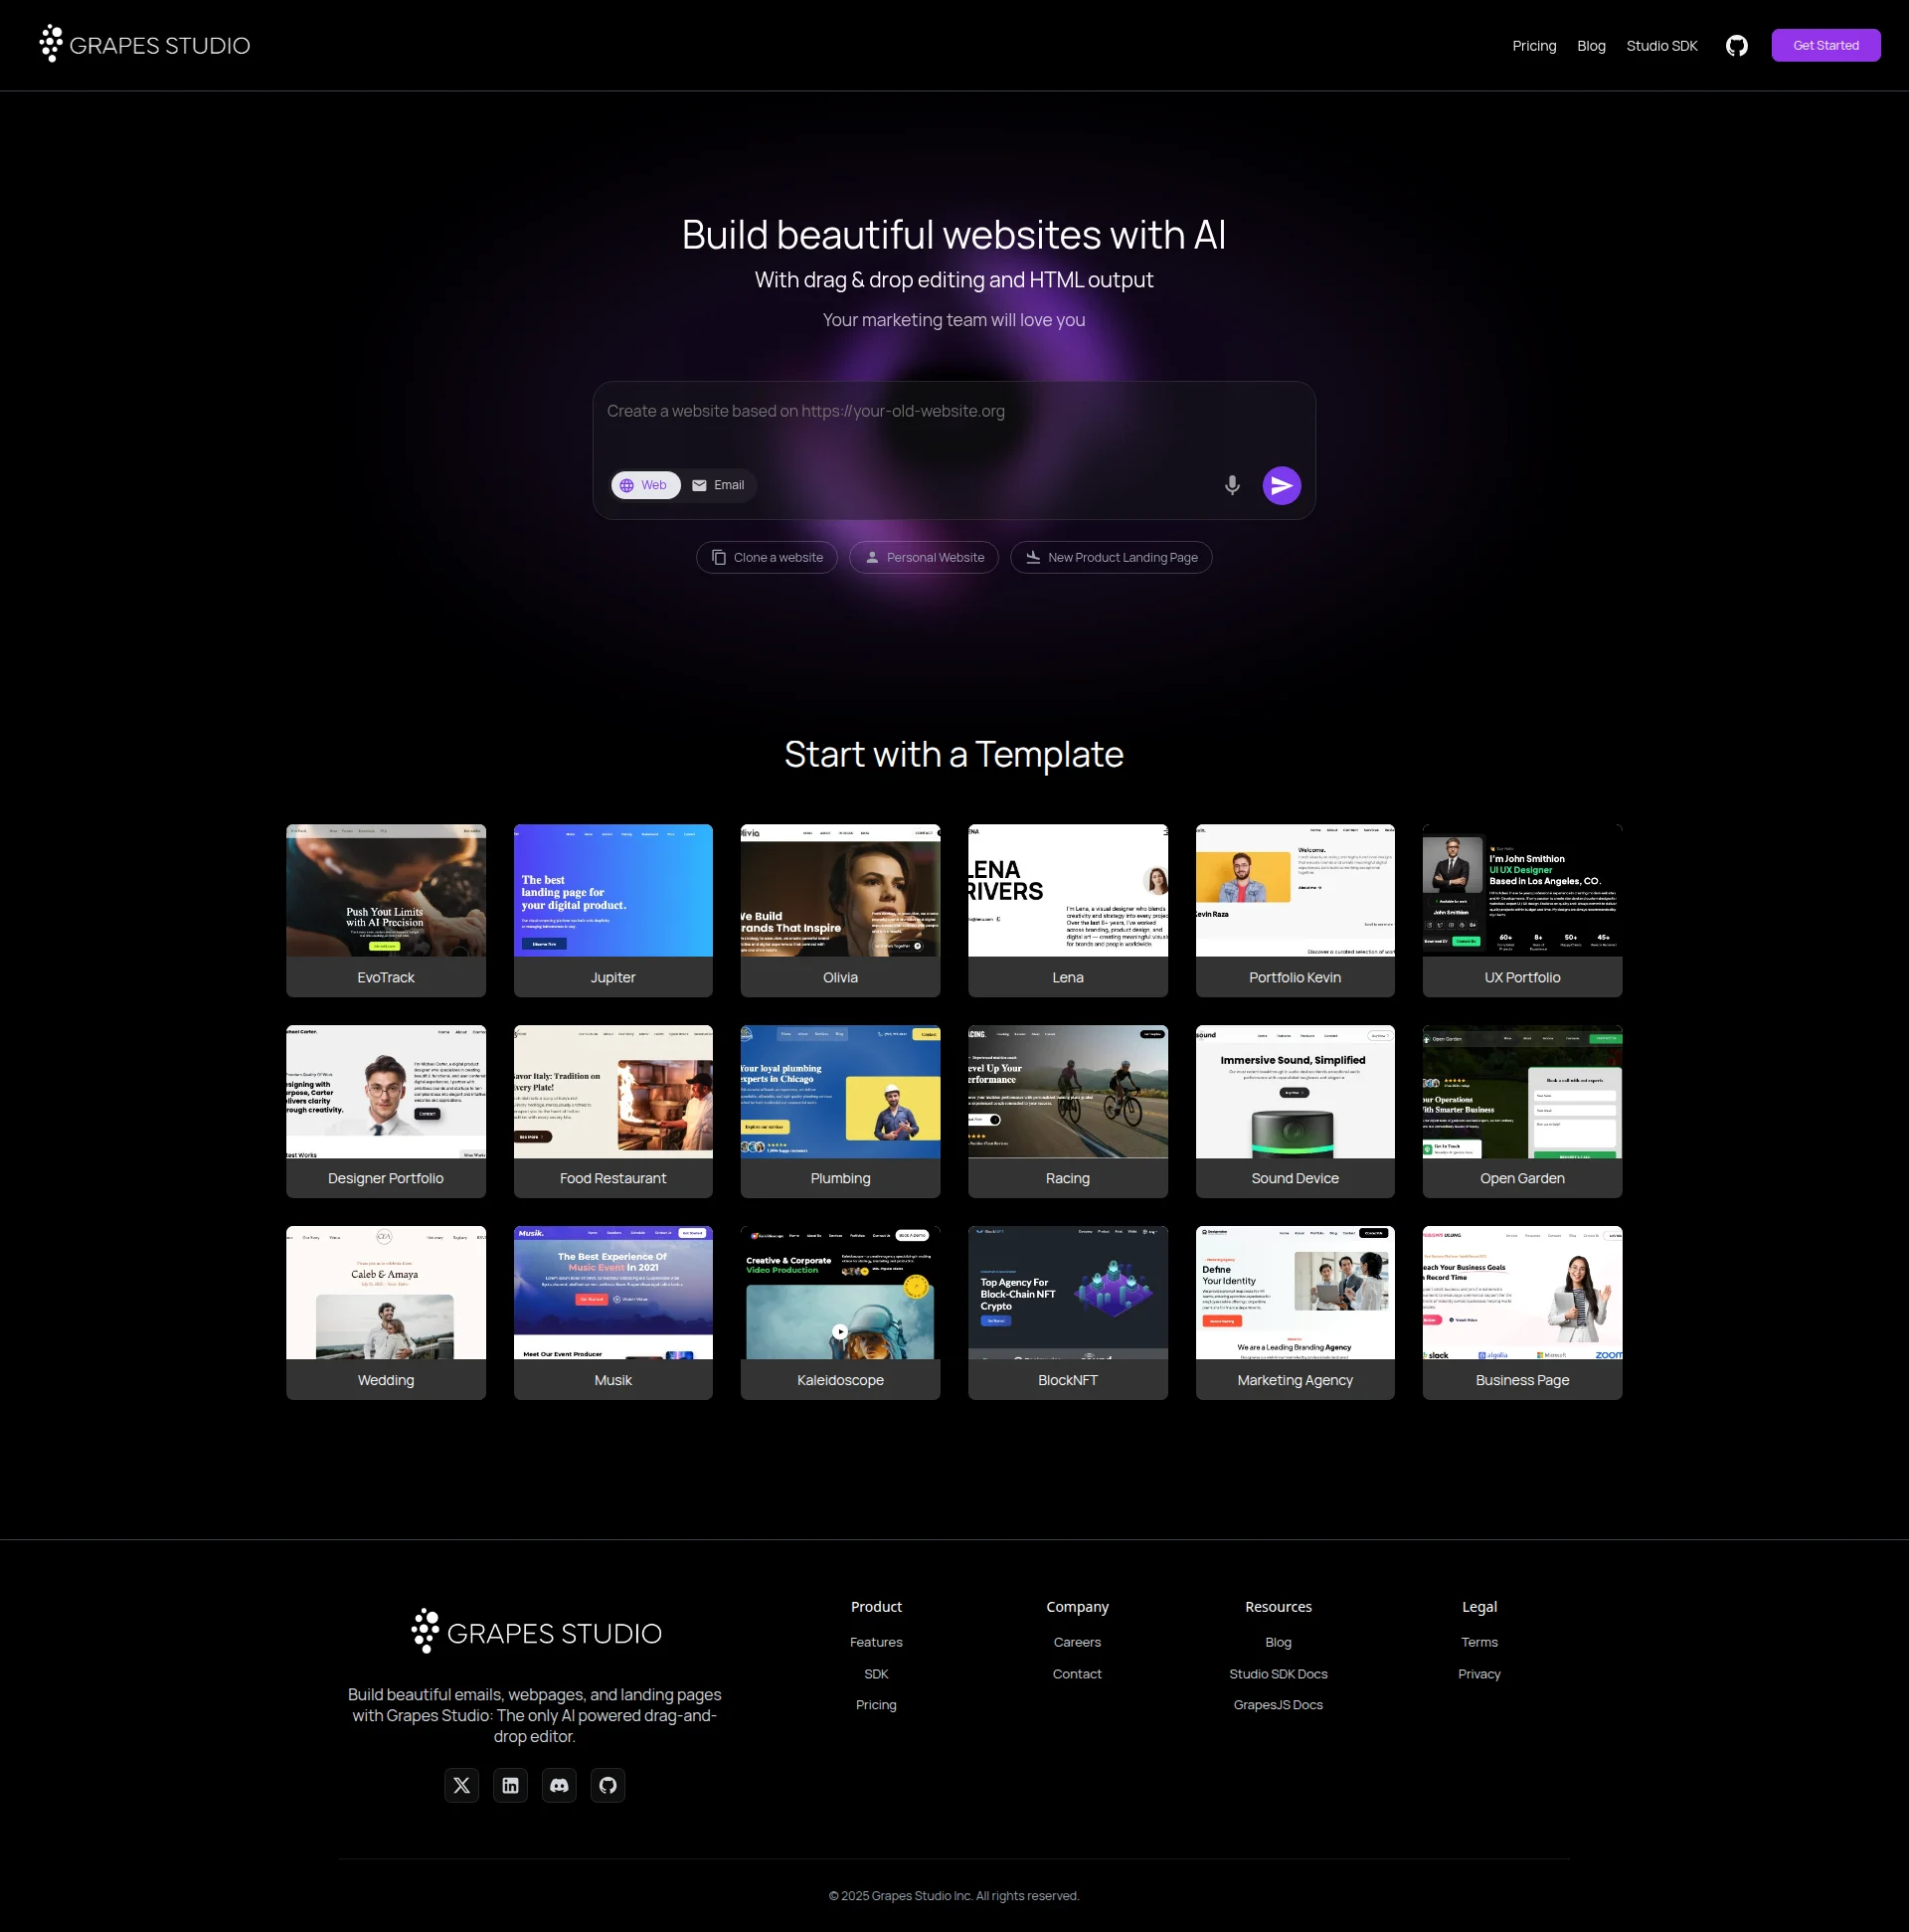Open the GrapesJS Docs footer link

1278,1705
